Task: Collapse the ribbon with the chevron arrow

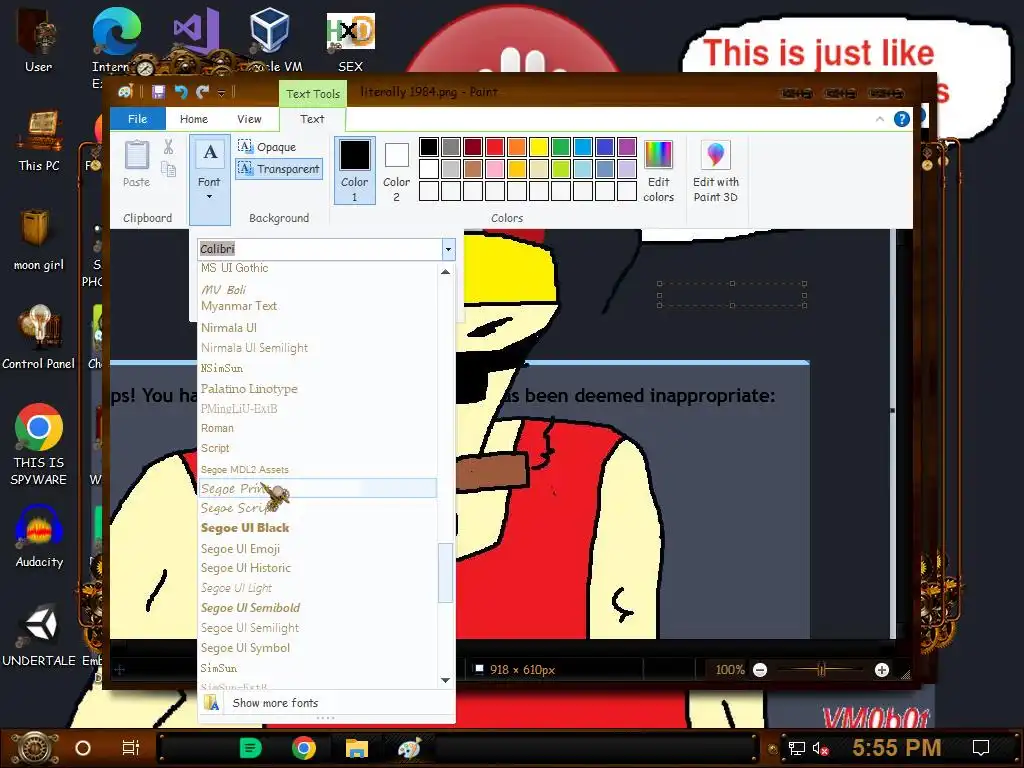Action: pyautogui.click(x=880, y=119)
